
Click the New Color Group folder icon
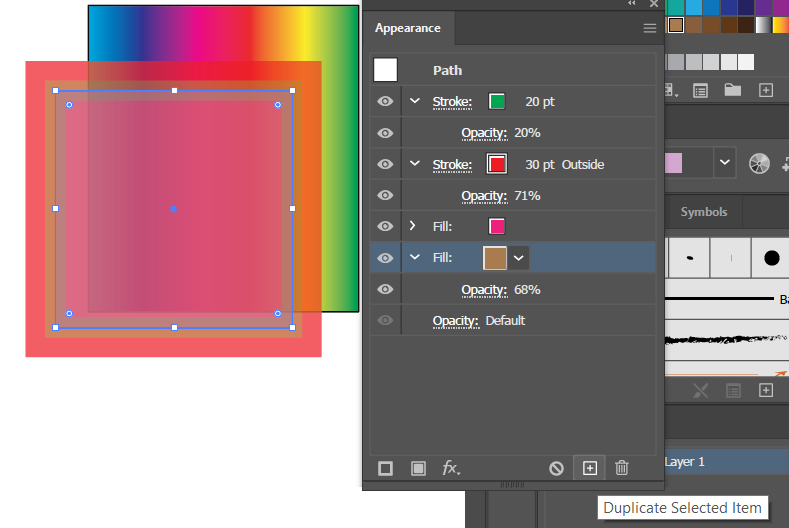[733, 90]
